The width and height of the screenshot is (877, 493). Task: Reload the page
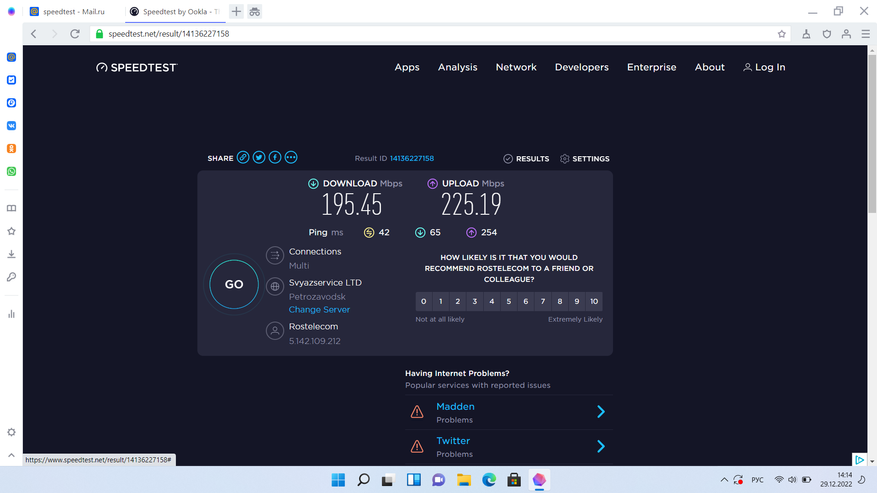pos(74,34)
